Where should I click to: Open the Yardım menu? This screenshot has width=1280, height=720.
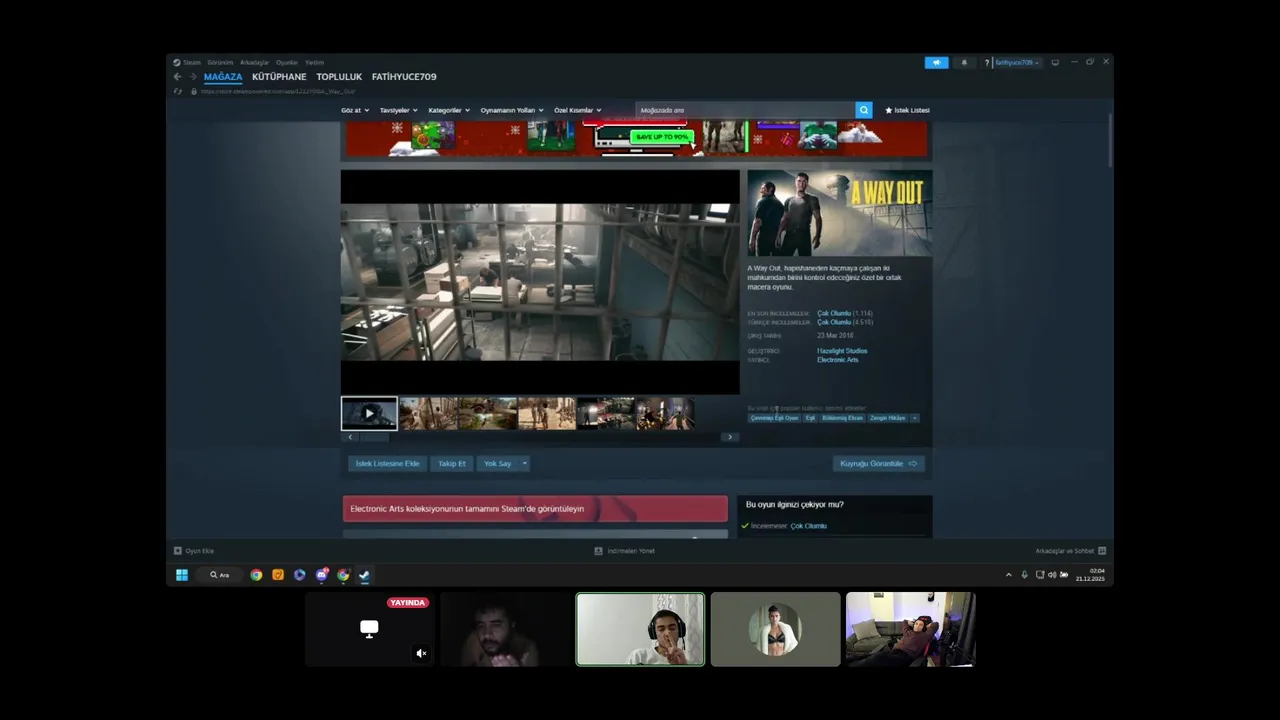click(314, 62)
